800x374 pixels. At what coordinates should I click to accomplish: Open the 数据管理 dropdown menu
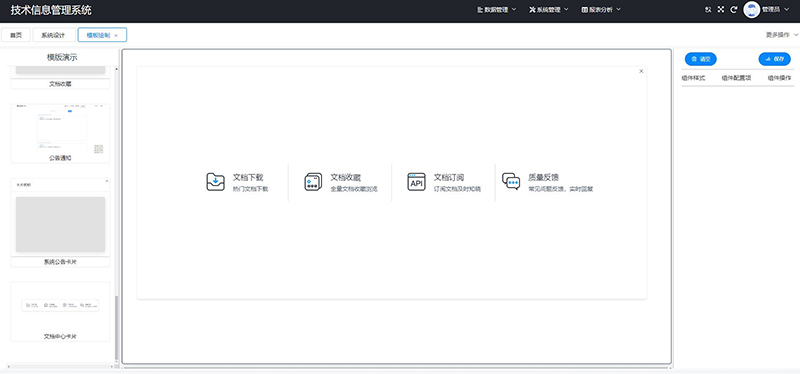click(497, 10)
